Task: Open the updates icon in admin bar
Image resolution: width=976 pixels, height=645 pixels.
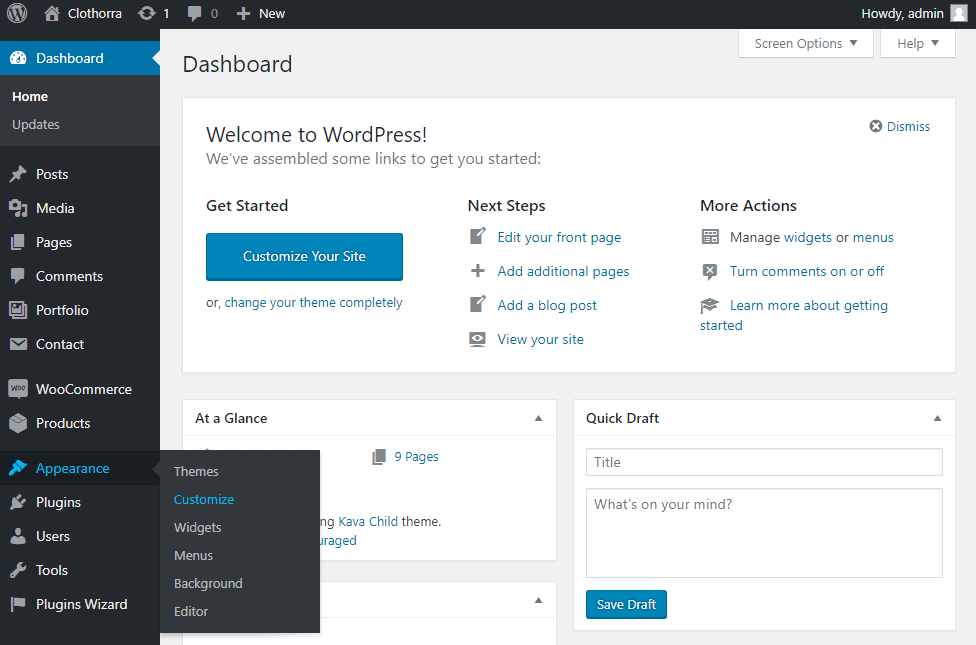Action: click(147, 14)
